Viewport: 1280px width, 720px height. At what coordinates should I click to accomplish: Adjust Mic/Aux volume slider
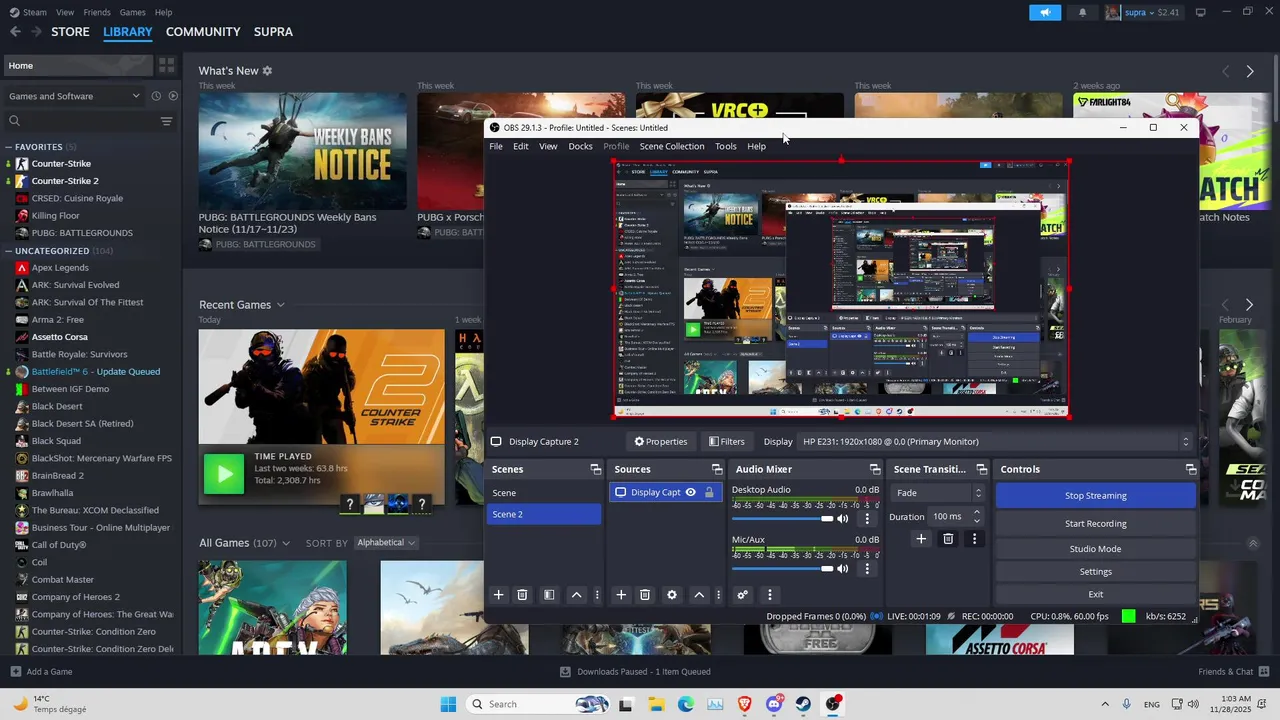pos(783,569)
